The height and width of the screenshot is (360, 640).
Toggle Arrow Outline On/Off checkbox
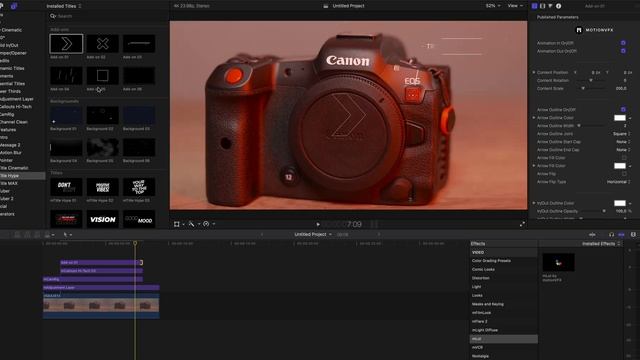pos(623,109)
